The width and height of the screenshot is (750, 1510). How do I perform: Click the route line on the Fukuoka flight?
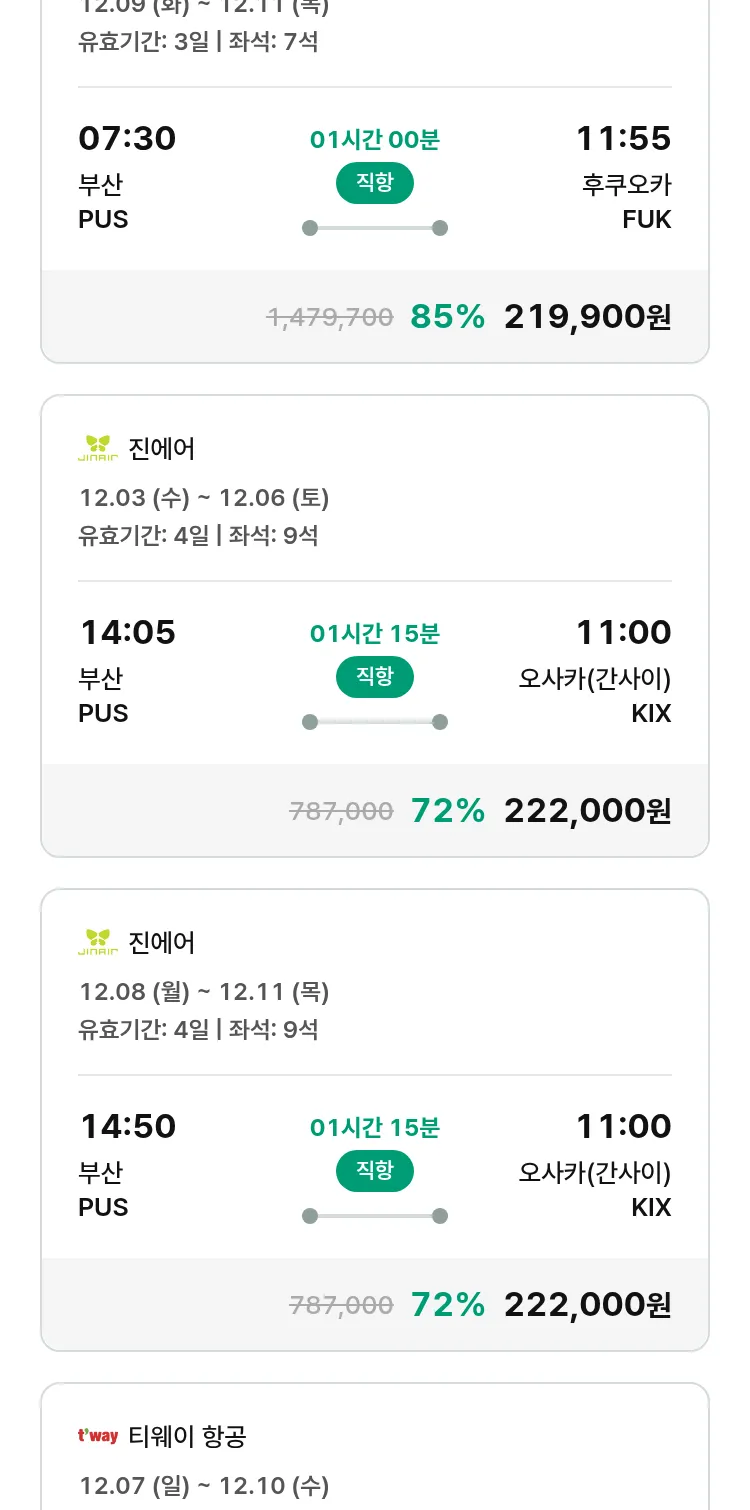tap(374, 228)
